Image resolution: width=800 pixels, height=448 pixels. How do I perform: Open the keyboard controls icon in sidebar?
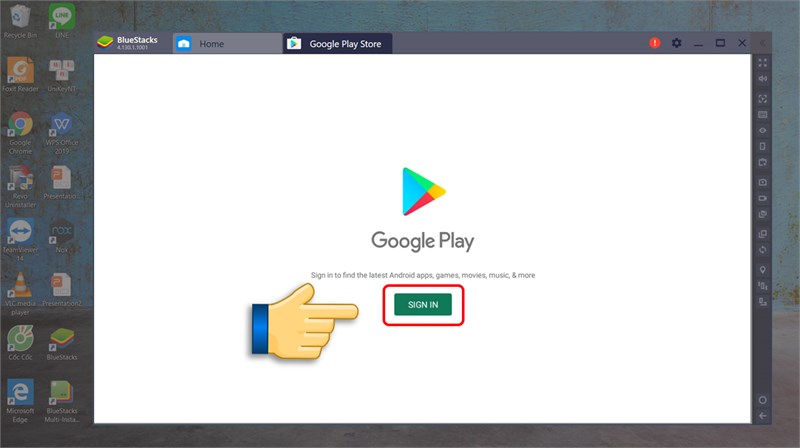coord(763,115)
